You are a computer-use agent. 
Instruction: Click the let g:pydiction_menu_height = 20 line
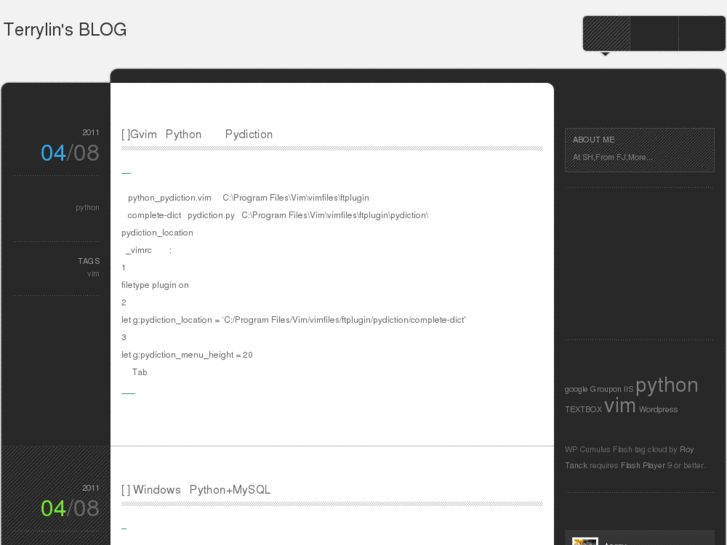[x=187, y=355]
